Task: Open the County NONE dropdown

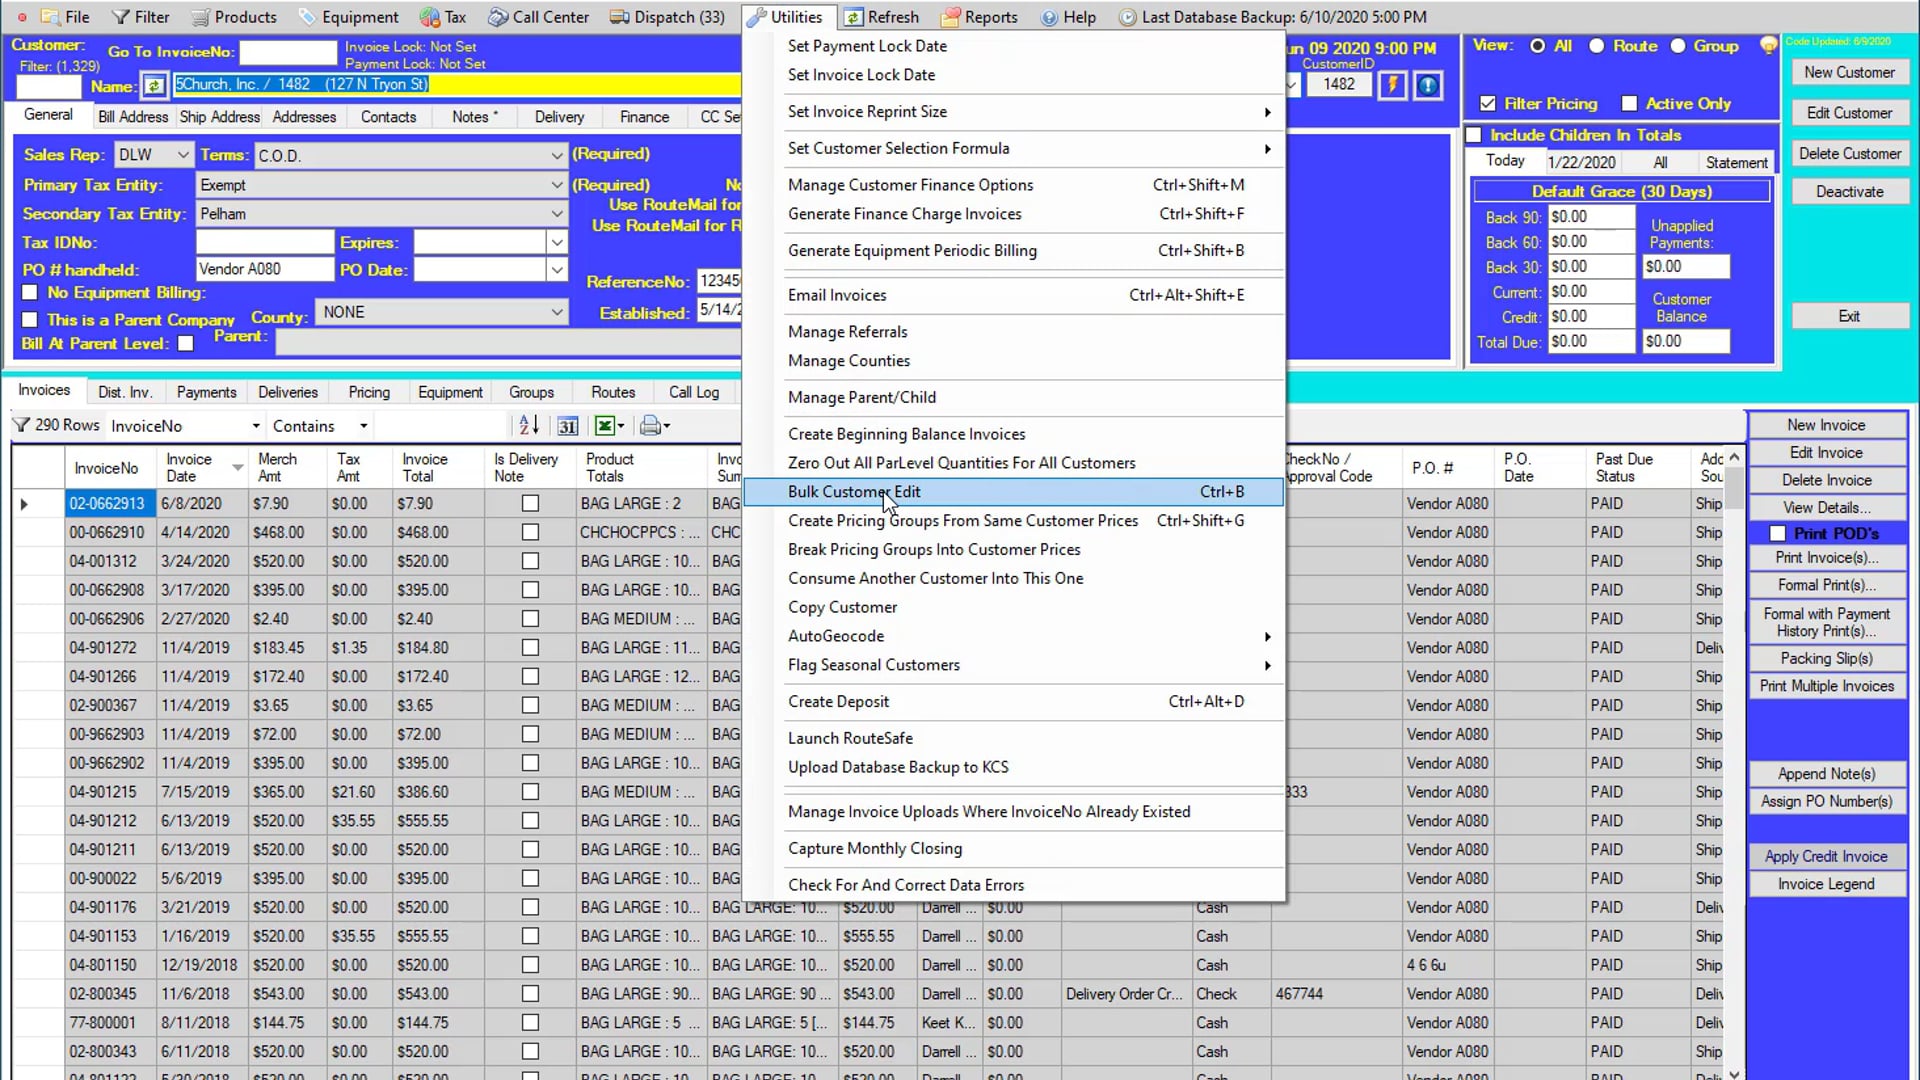Action: (x=557, y=312)
